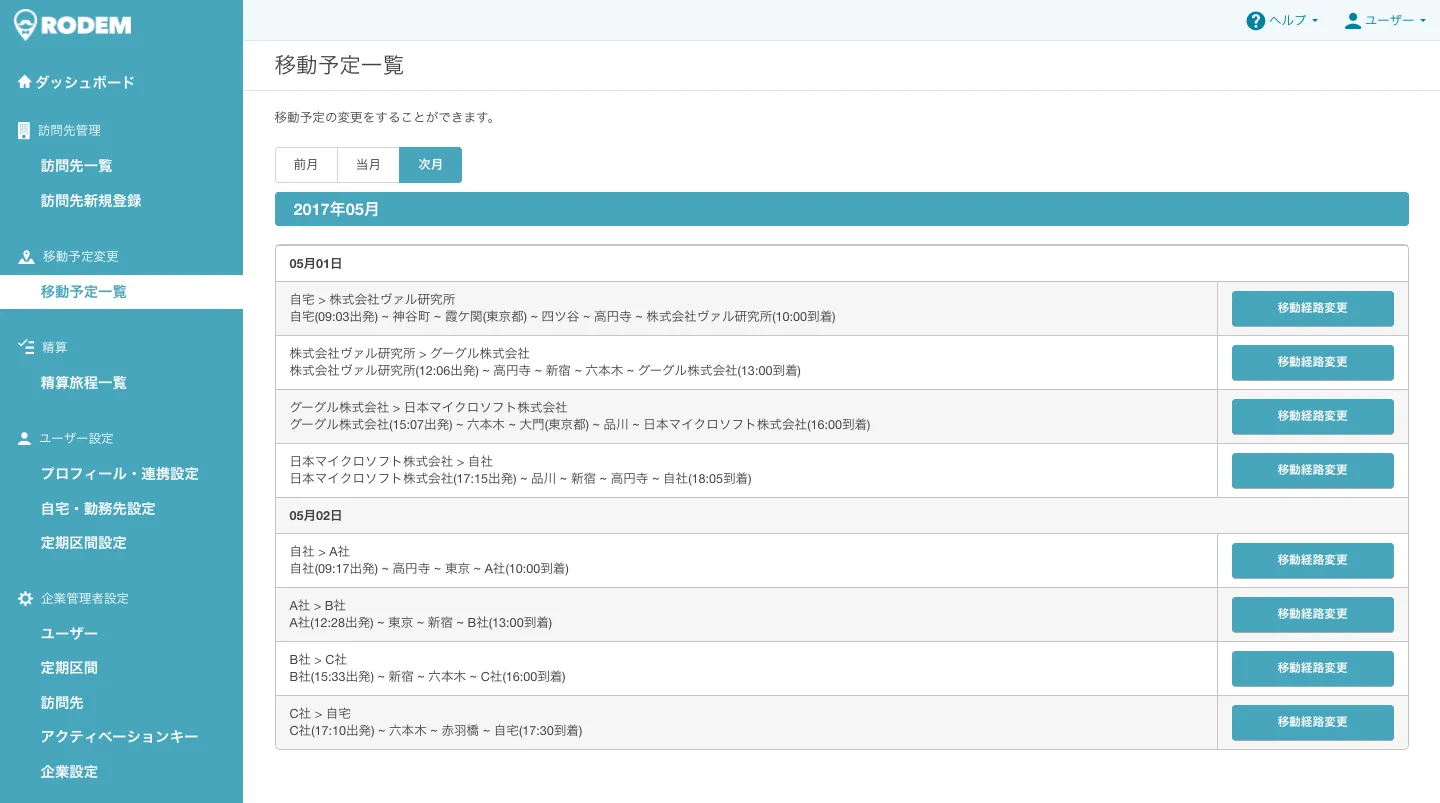
Task: Click the help question mark icon
Action: click(x=1255, y=21)
